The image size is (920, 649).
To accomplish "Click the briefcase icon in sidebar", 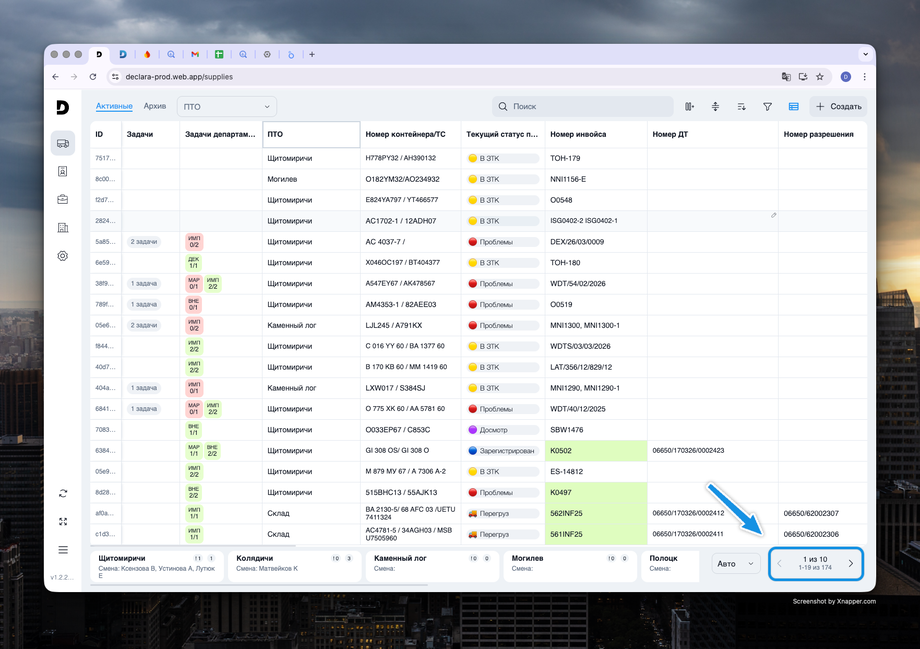I will point(63,199).
